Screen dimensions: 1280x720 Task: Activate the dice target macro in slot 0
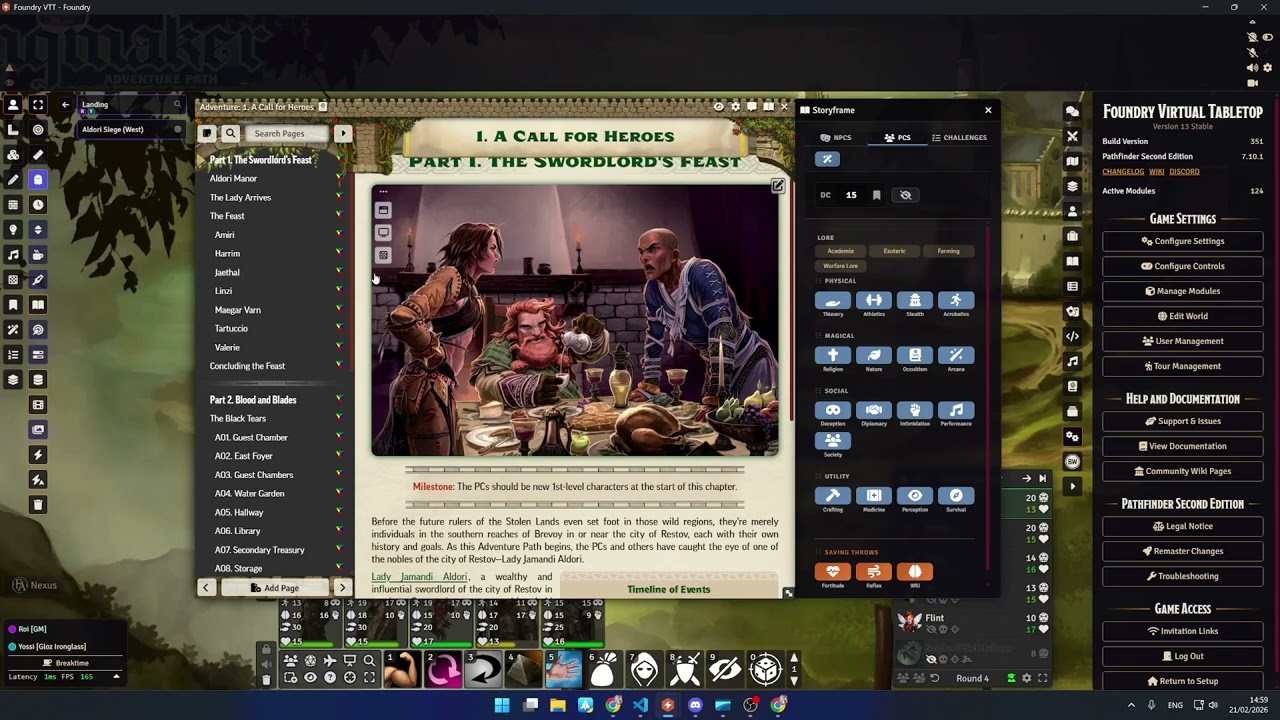766,669
